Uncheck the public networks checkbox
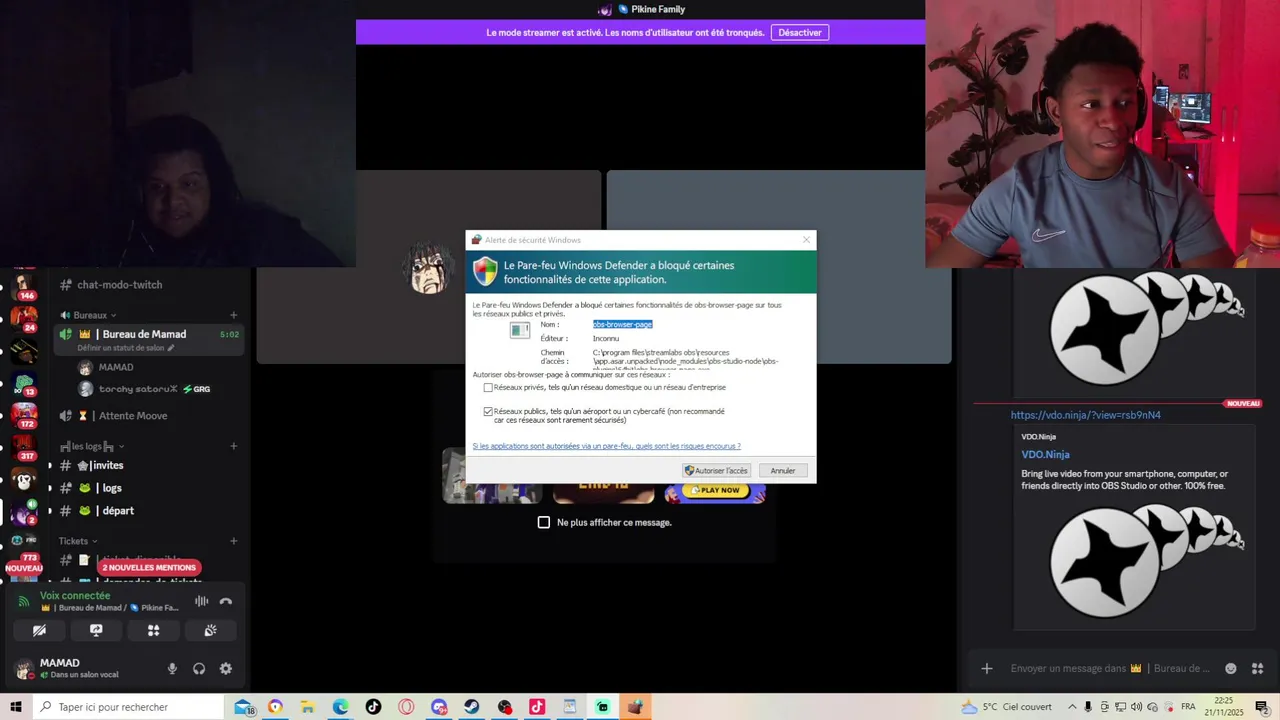The width and height of the screenshot is (1280, 720). pyautogui.click(x=488, y=411)
